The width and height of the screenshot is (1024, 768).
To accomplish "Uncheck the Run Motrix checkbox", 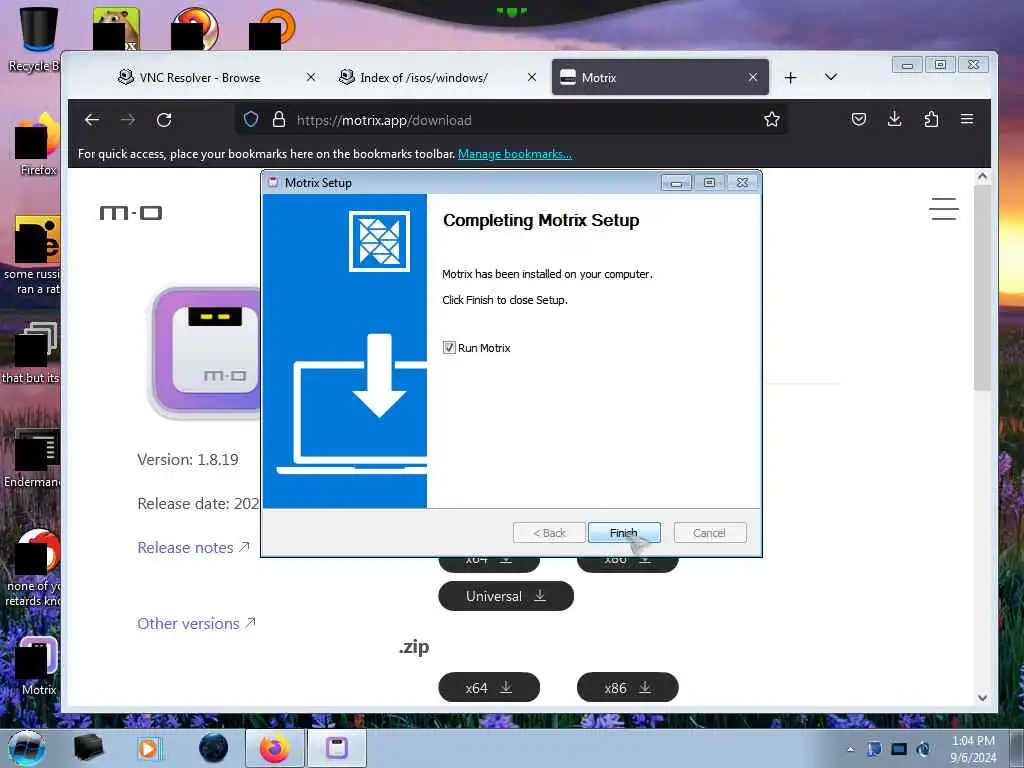I will pyautogui.click(x=449, y=347).
